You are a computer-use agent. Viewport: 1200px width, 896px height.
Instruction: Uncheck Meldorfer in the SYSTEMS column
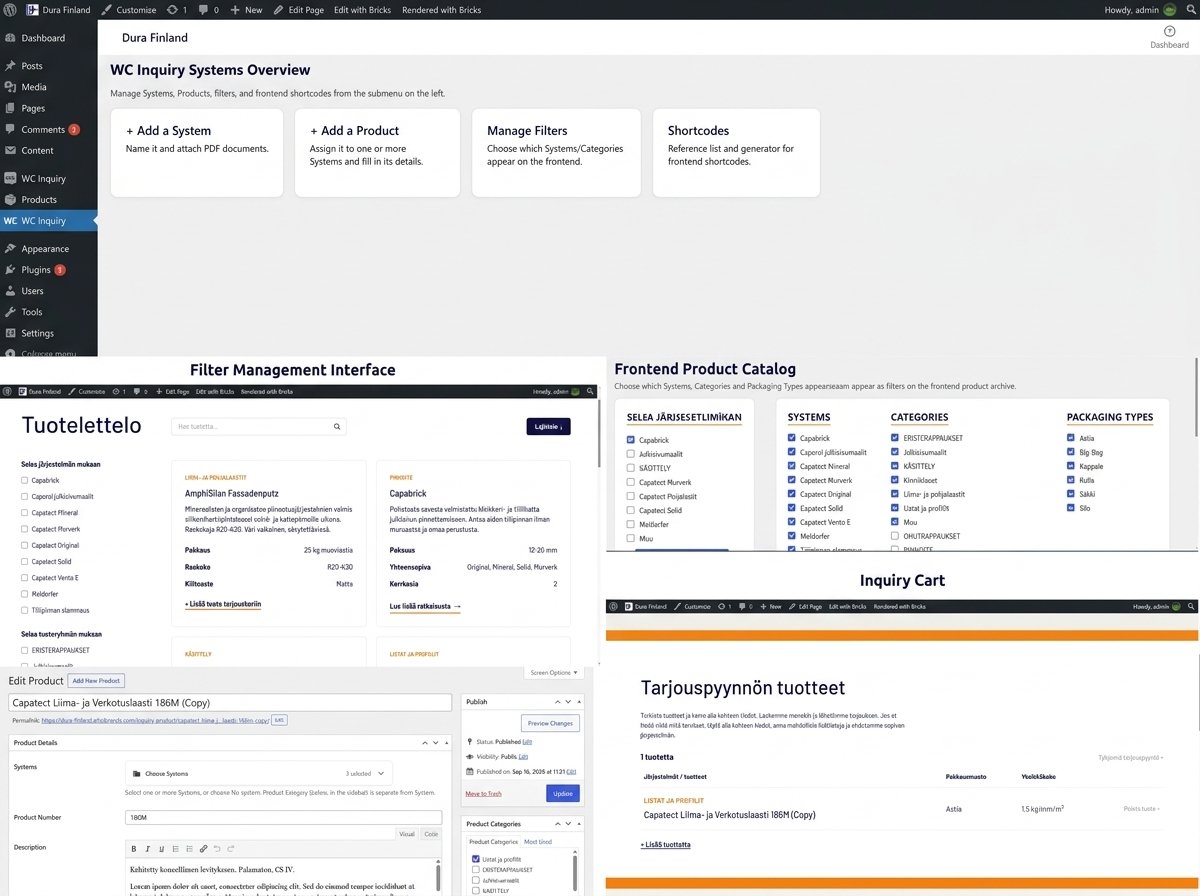pos(792,536)
